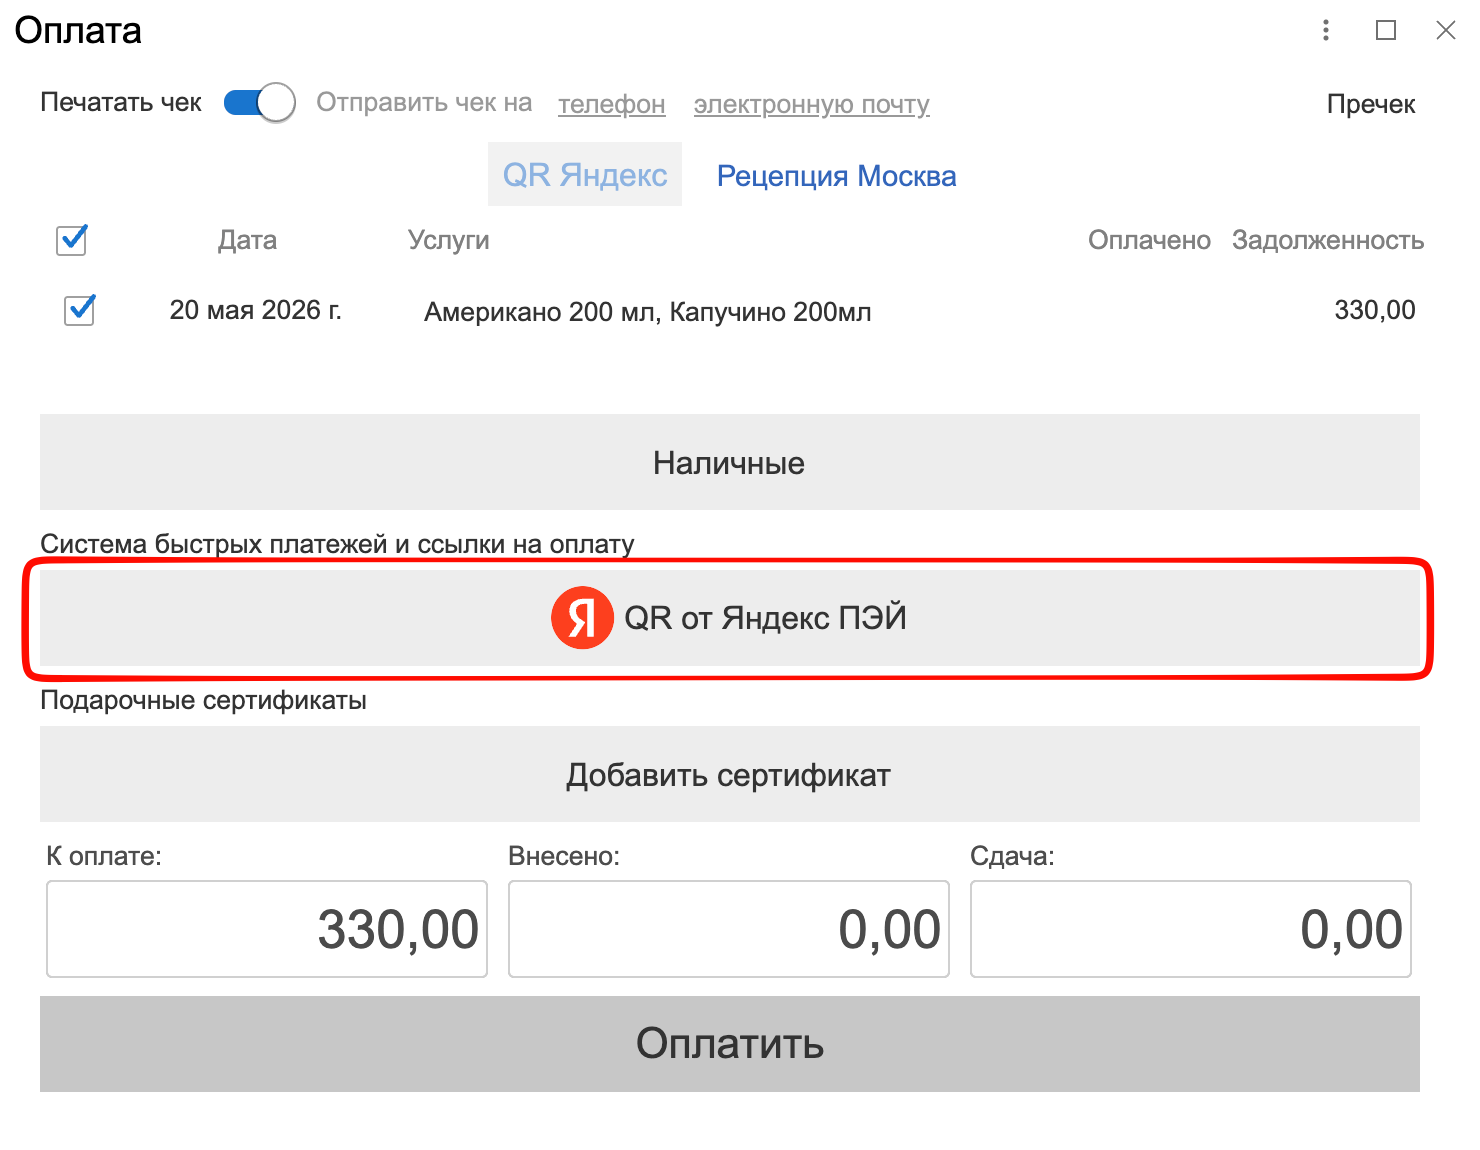The width and height of the screenshot is (1480, 1150).
Task: Choose Наличные payment method
Action: (730, 462)
